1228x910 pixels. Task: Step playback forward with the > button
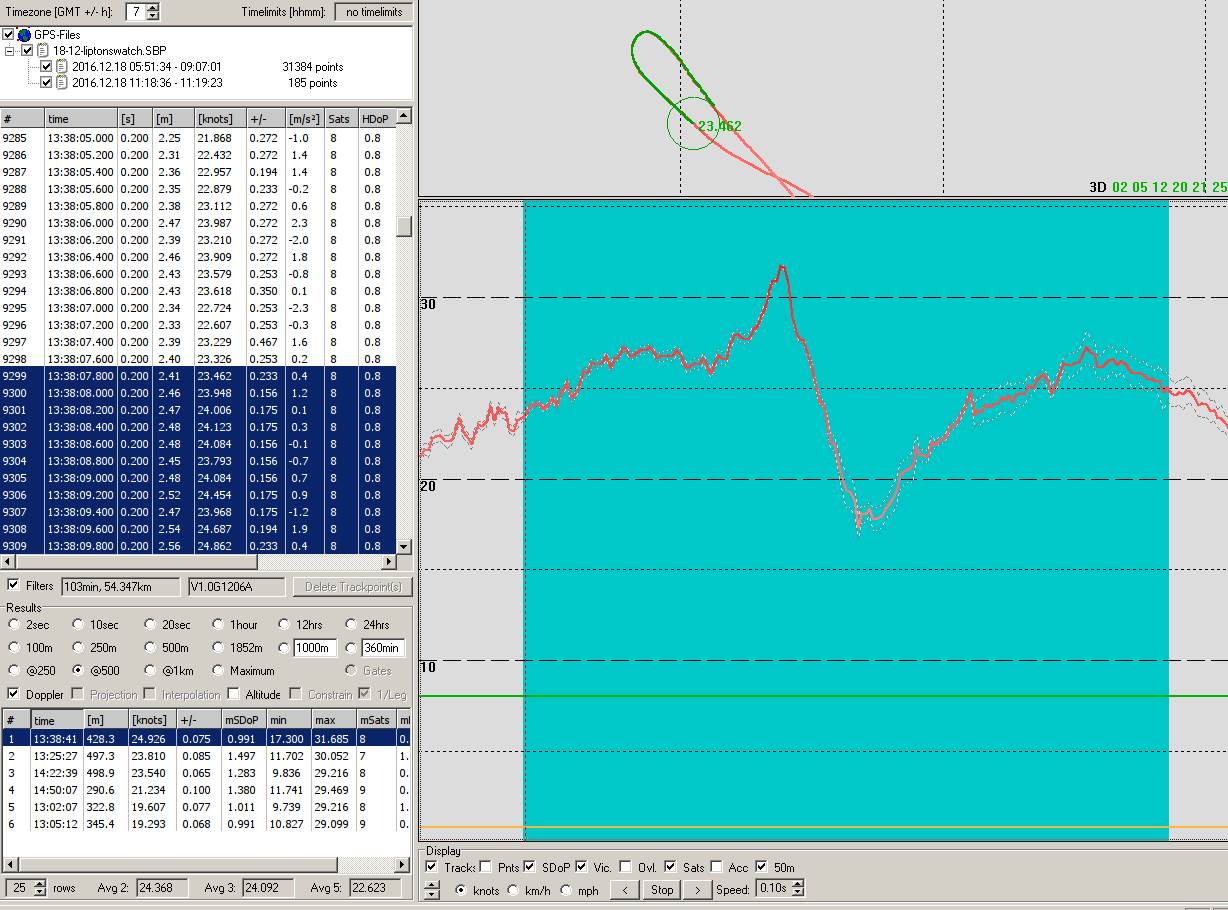point(697,889)
